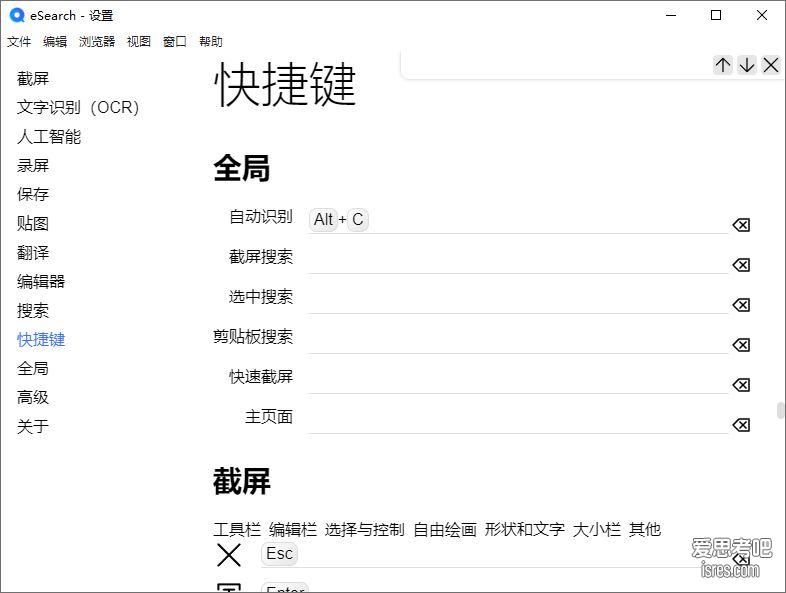Click the eSearch app logo in title bar
786x593 pixels.
[17, 16]
